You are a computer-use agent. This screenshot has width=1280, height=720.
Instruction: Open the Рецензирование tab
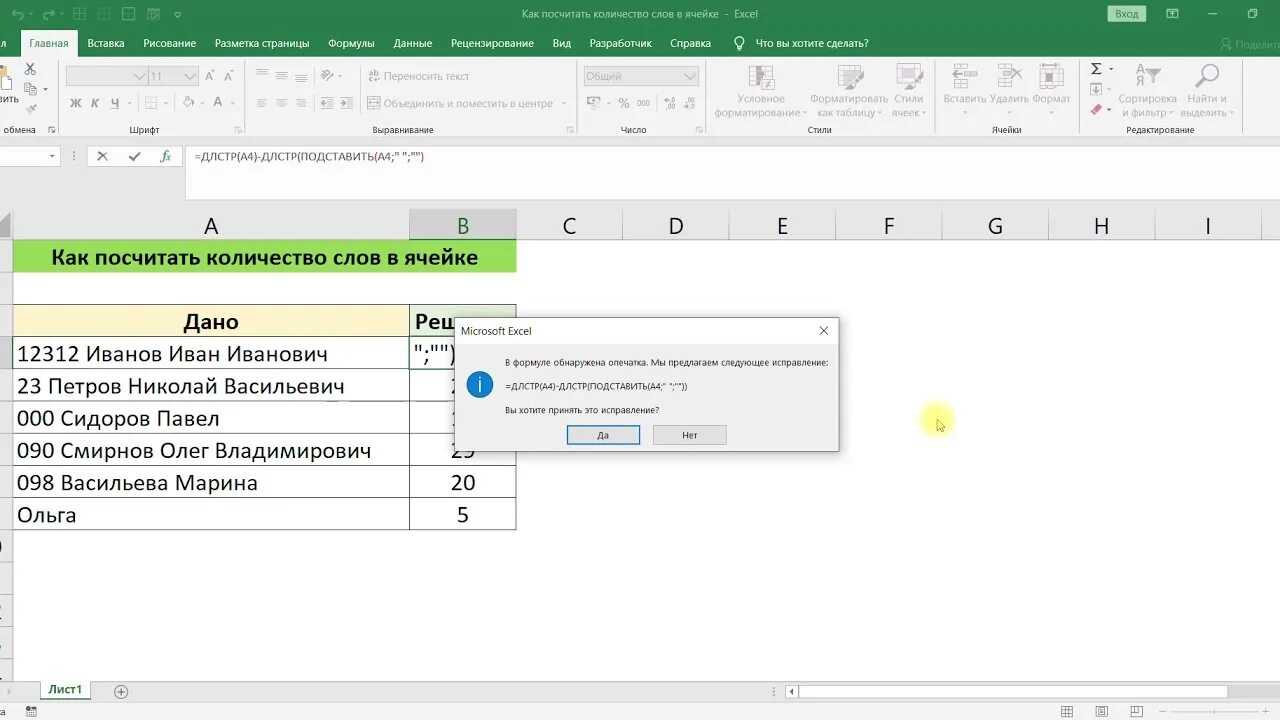pyautogui.click(x=492, y=43)
